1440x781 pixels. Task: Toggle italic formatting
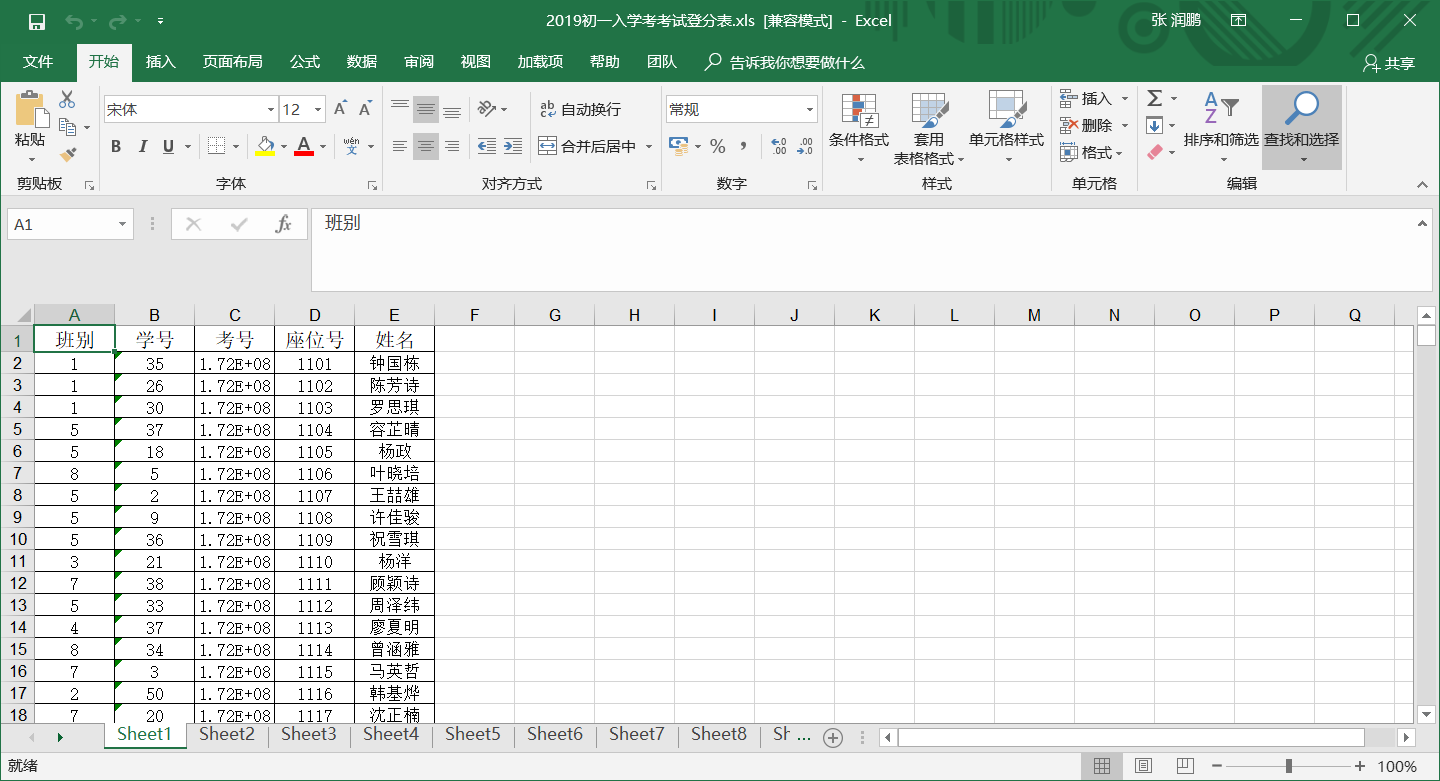click(x=142, y=146)
